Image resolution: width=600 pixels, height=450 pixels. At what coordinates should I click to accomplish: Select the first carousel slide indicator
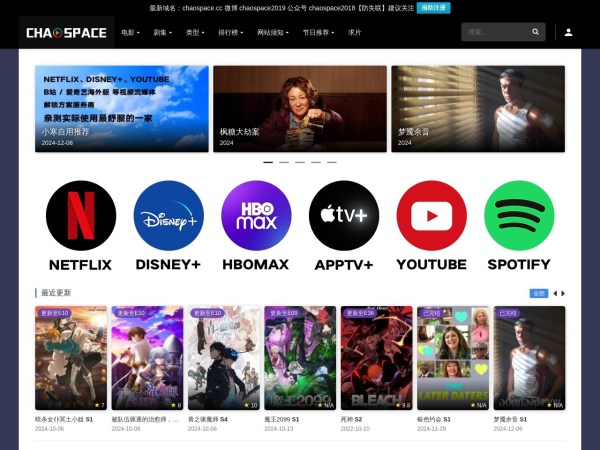268,161
